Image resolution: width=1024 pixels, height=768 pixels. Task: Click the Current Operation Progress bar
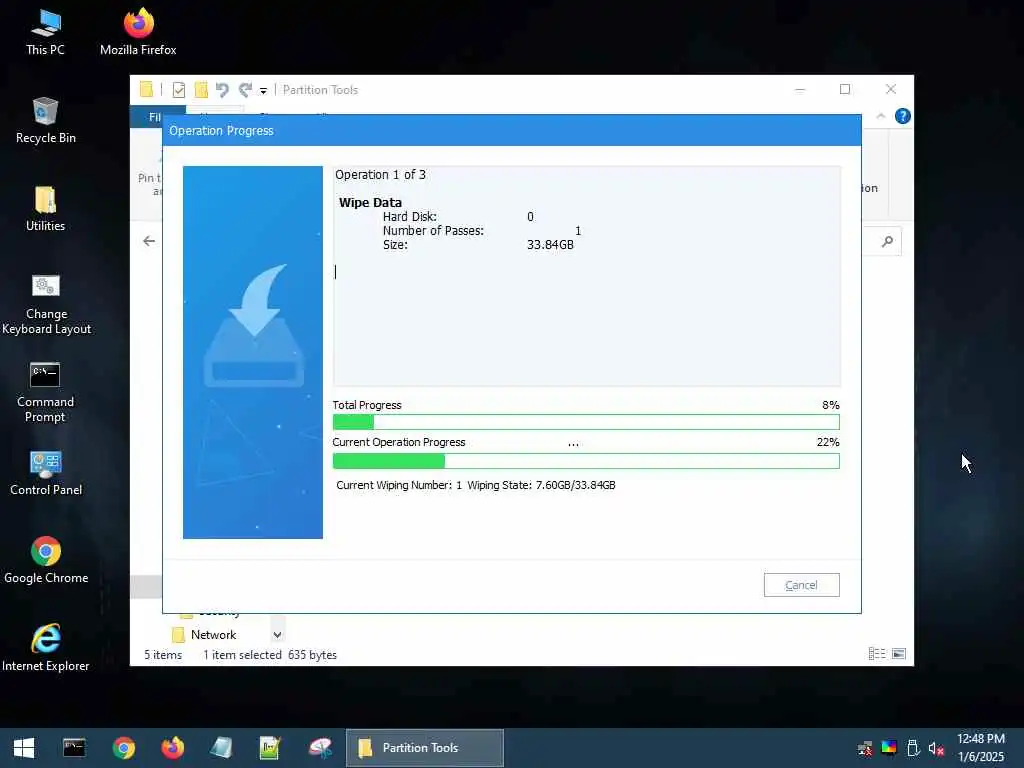click(x=586, y=461)
